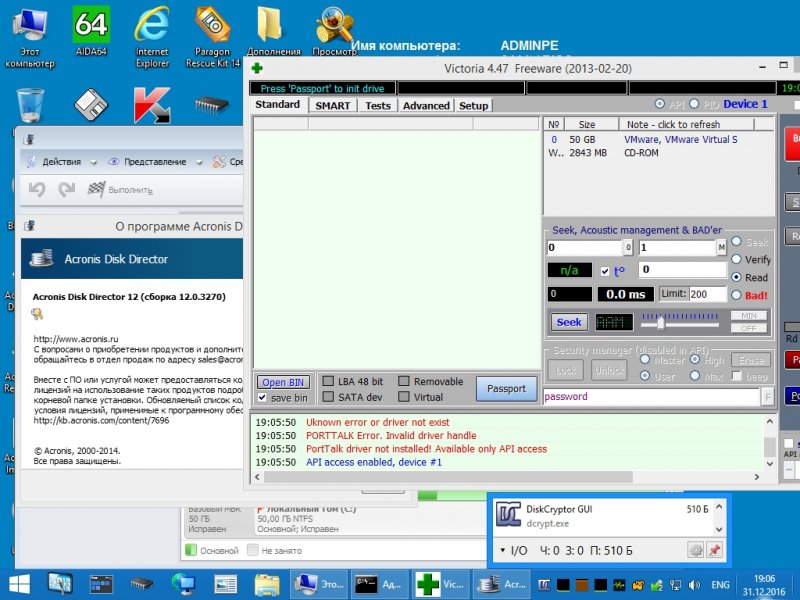Open the Windows Start button
Screen dimensions: 800x600
(x=19, y=584)
